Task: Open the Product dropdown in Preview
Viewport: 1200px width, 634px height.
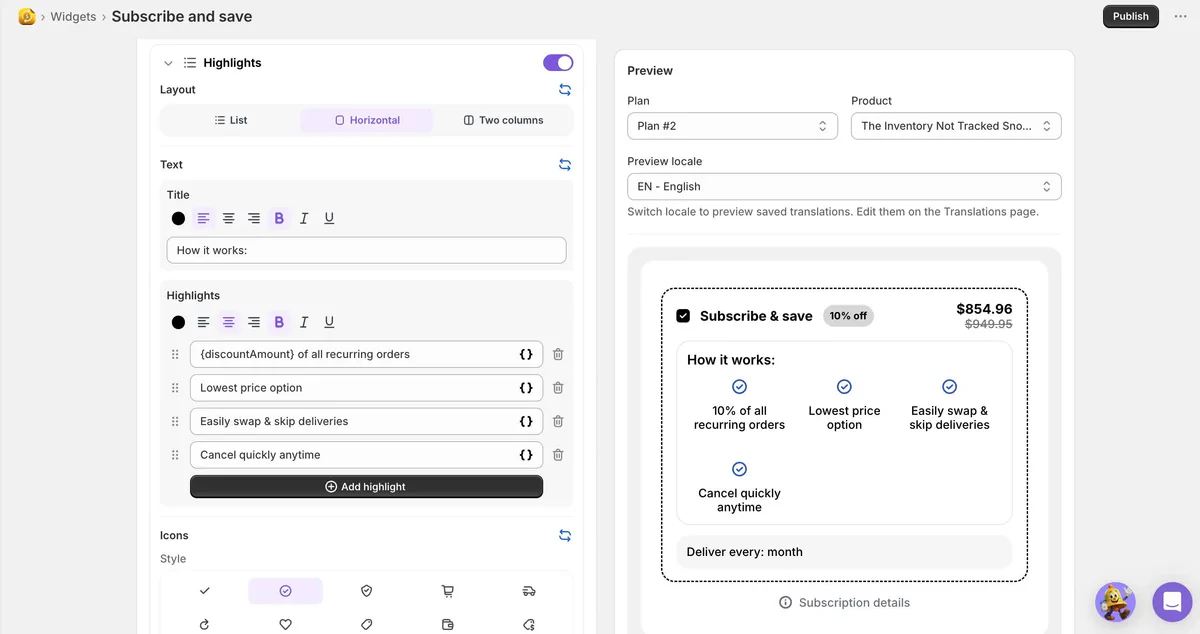Action: tap(956, 126)
